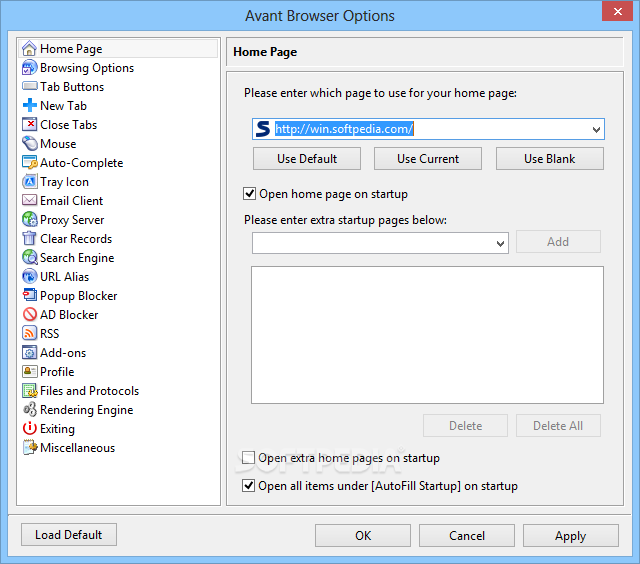
Task: Confirm settings with OK button
Action: click(x=363, y=535)
